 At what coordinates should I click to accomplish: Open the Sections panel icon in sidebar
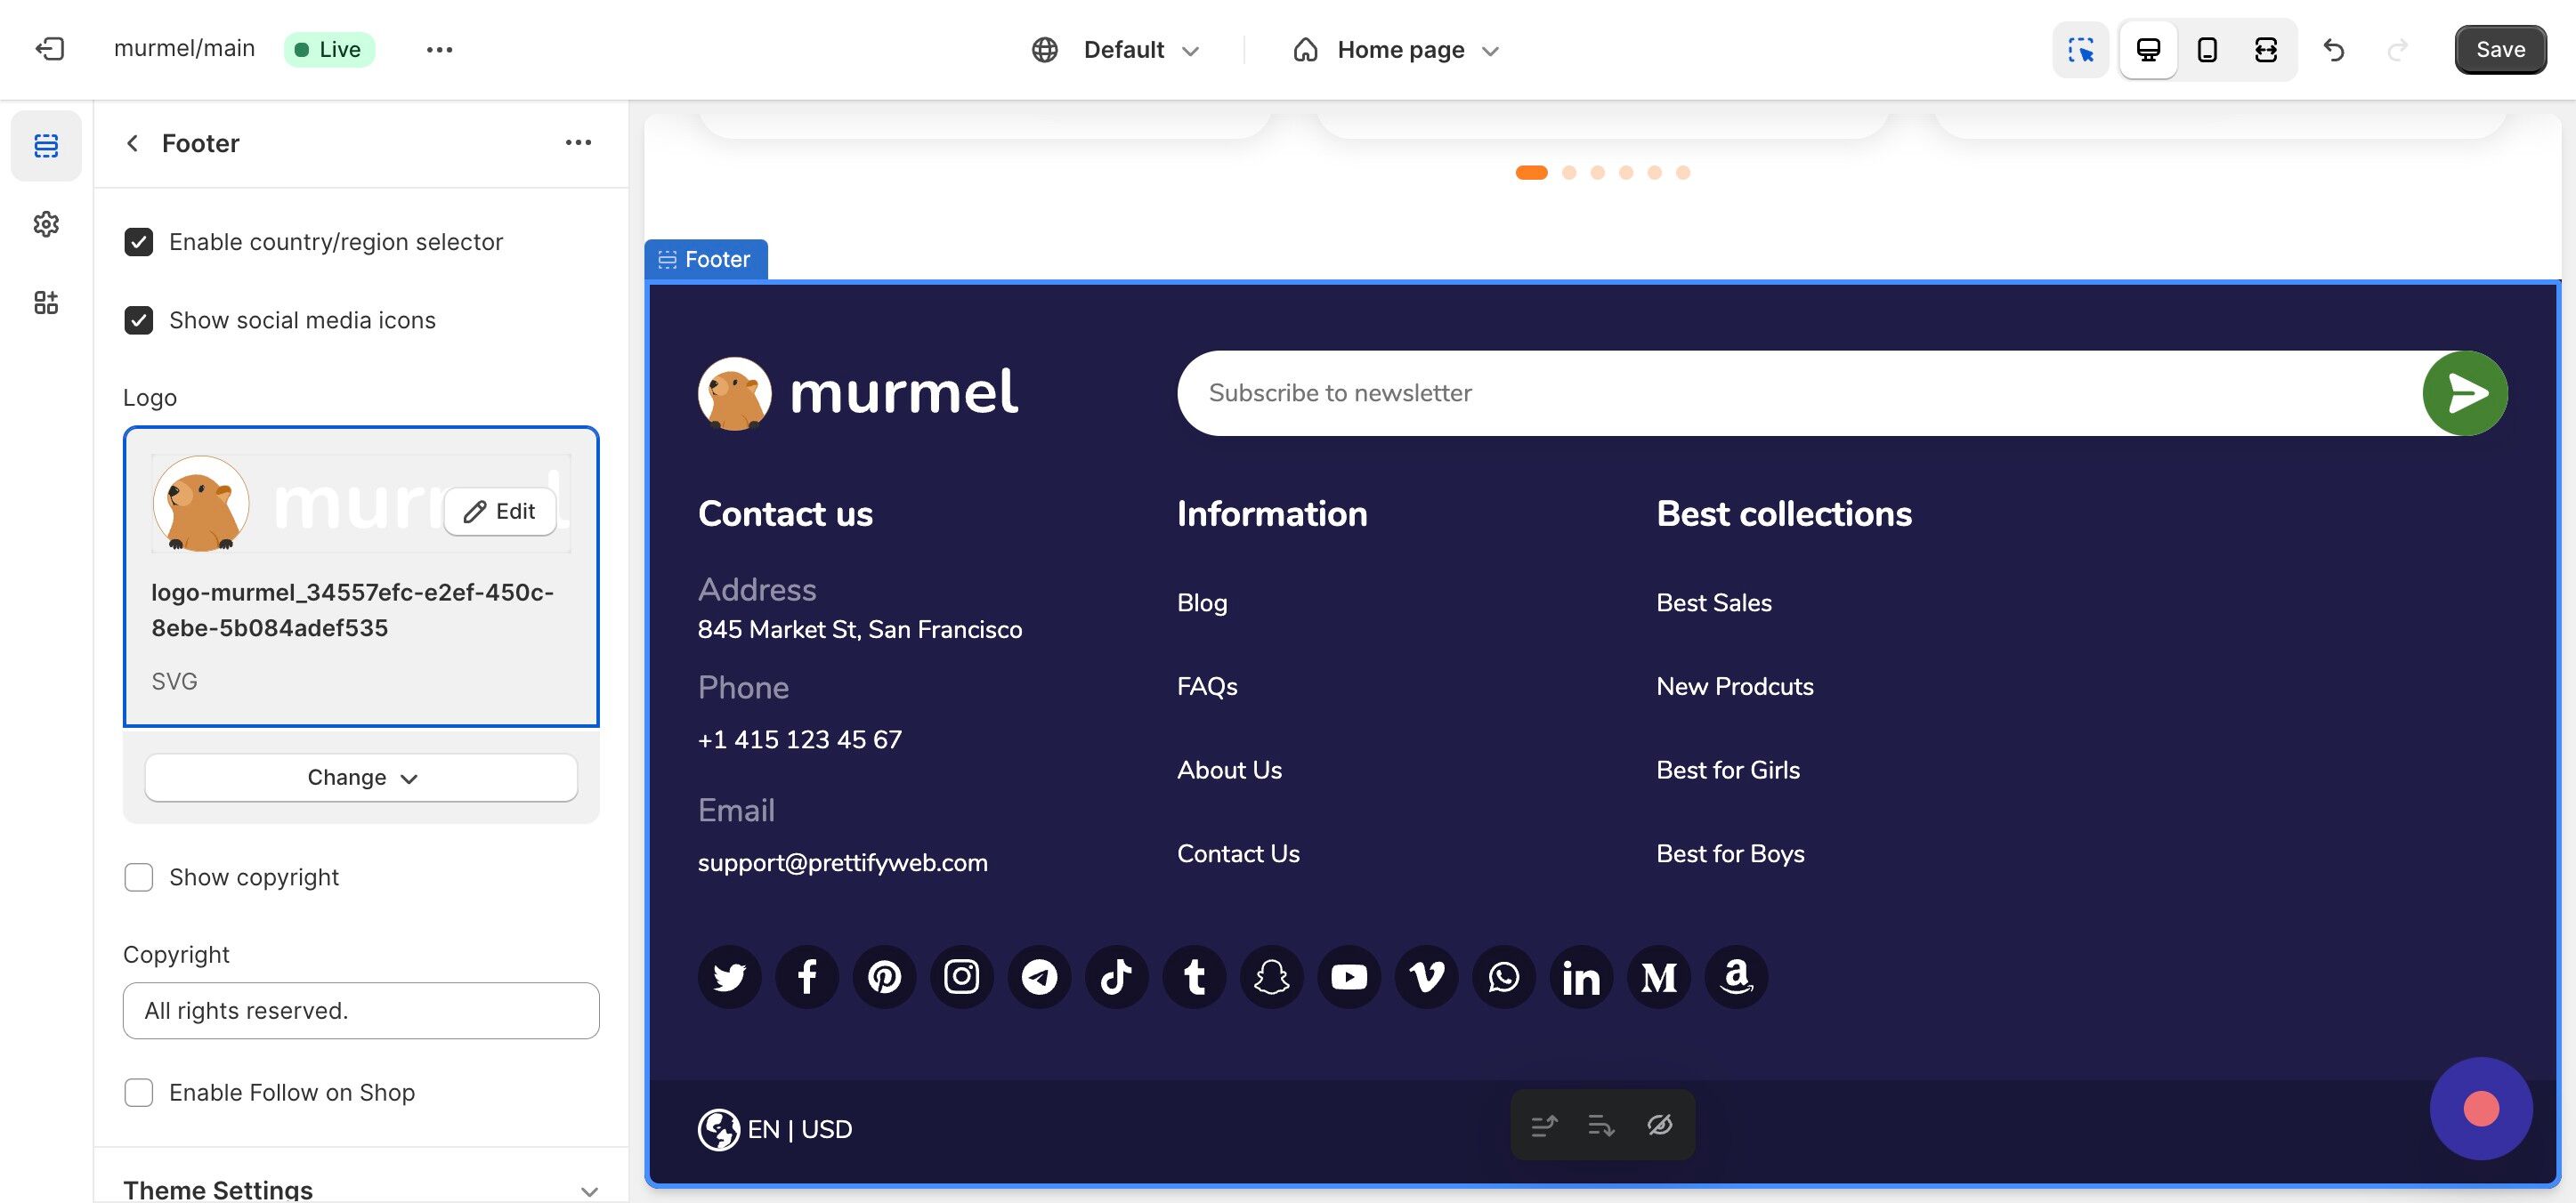pos(46,146)
